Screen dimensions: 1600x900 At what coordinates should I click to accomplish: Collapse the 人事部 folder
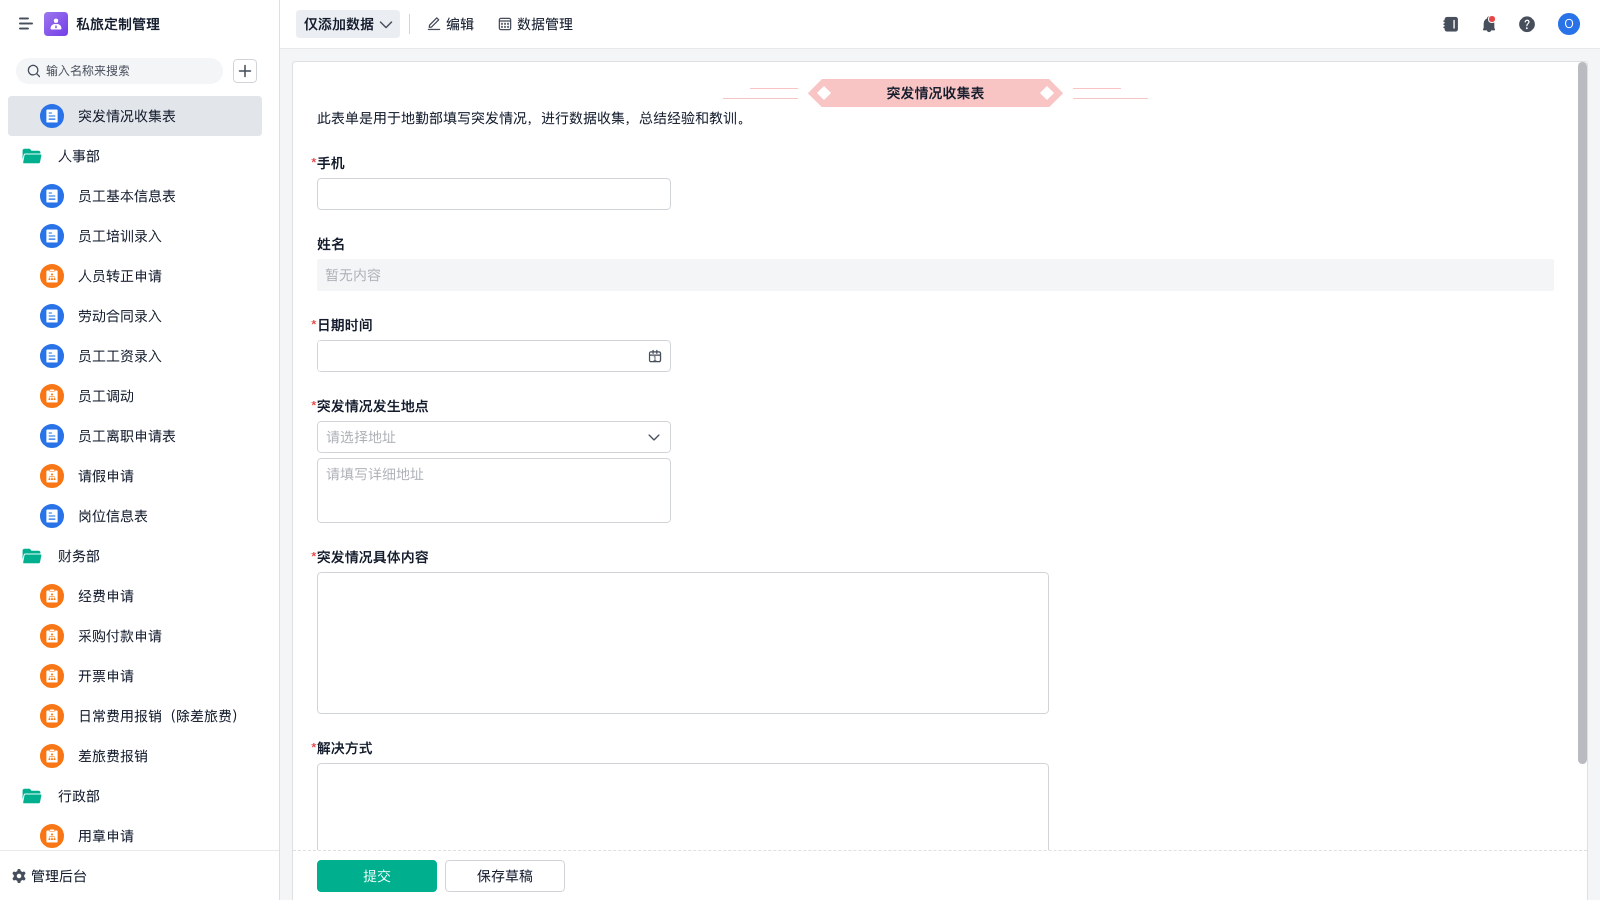(32, 156)
